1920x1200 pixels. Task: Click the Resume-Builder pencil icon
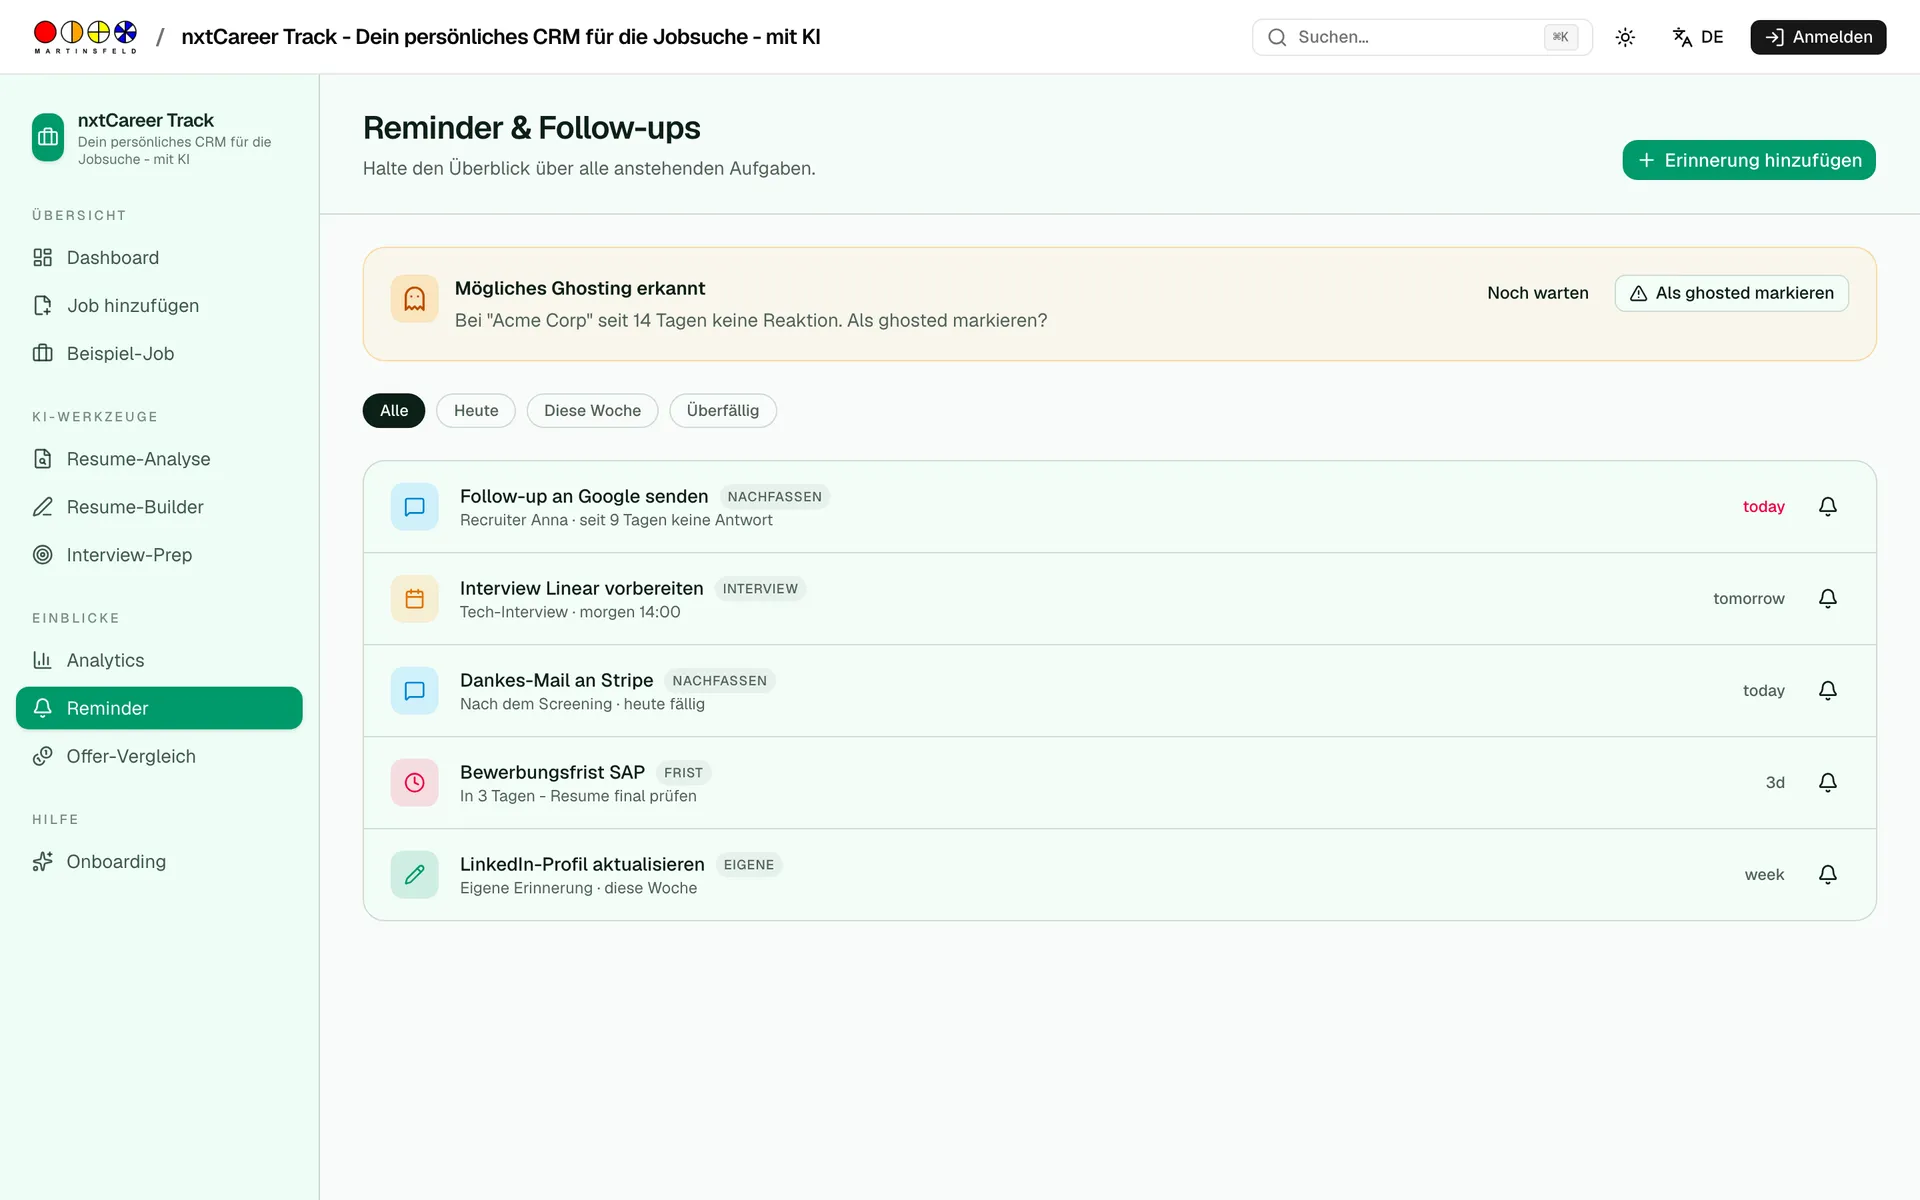click(42, 507)
